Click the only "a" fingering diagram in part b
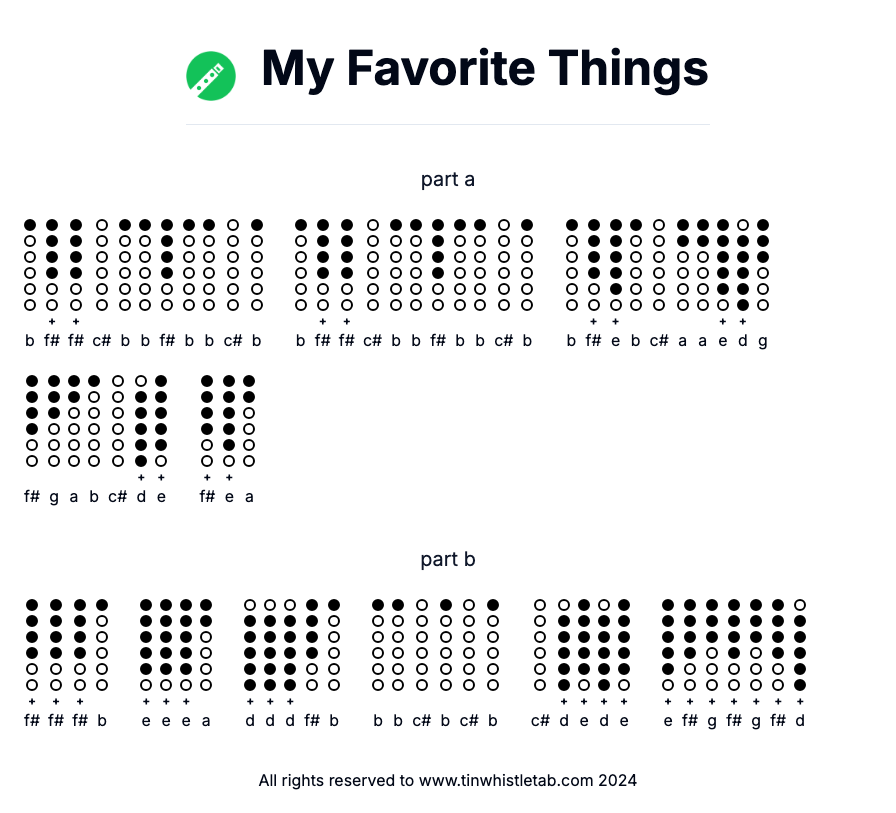This screenshot has width=896, height=813. (206, 645)
